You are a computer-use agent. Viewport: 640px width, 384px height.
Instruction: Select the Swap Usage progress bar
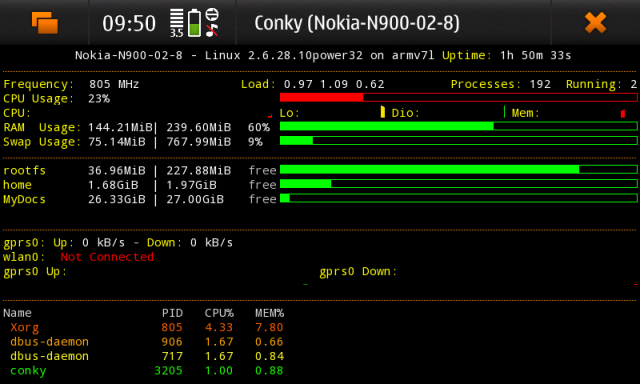[458, 141]
